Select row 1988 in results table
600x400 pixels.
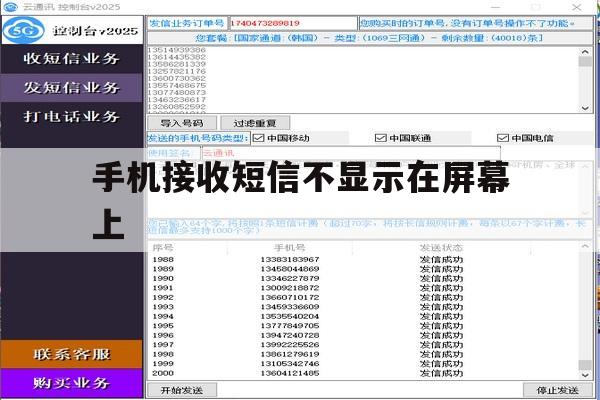tap(364, 260)
